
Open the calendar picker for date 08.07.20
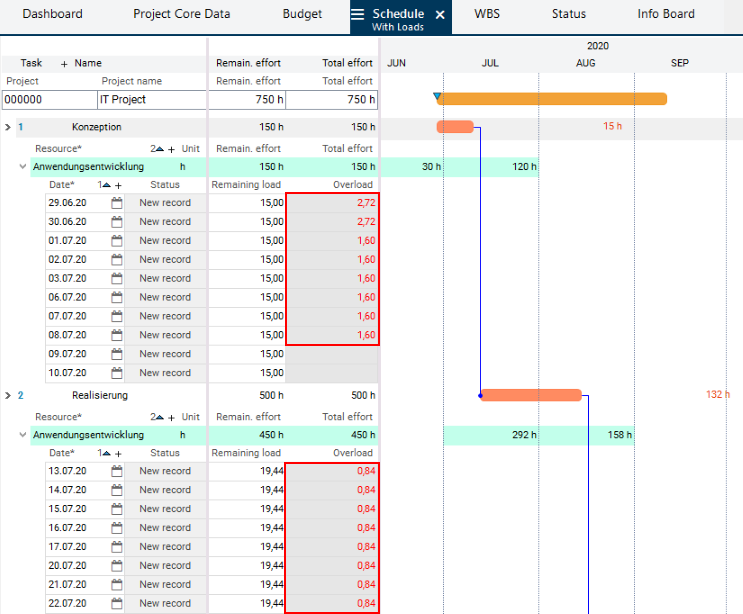(x=116, y=335)
